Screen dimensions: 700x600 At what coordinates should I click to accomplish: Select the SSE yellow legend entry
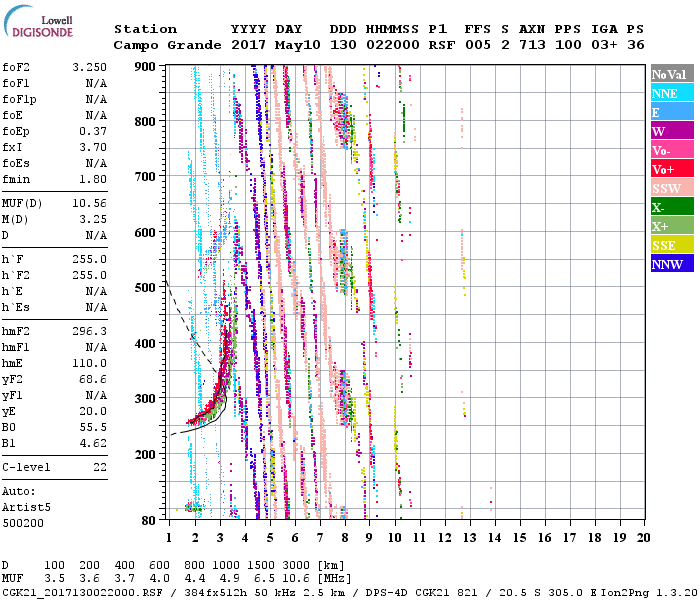(x=672, y=245)
